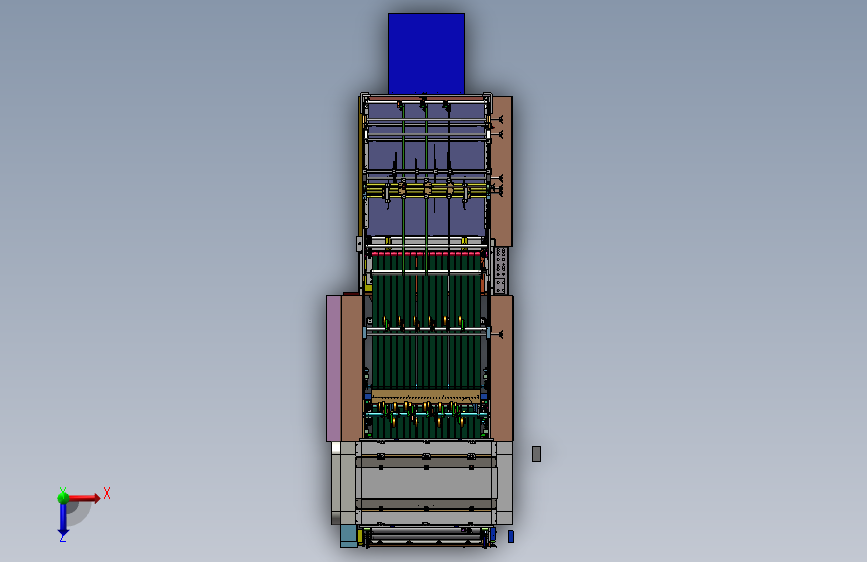Select the cyan cross bar near the lower rollers
Screen dimensions: 867x562
[x=426, y=413]
